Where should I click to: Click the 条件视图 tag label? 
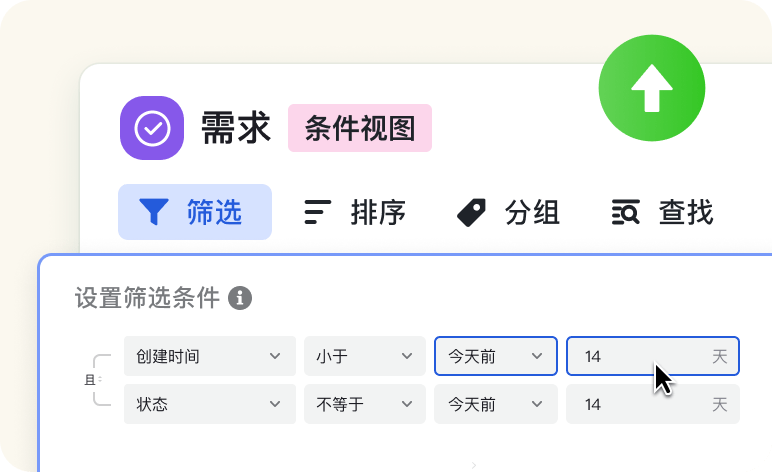[360, 128]
